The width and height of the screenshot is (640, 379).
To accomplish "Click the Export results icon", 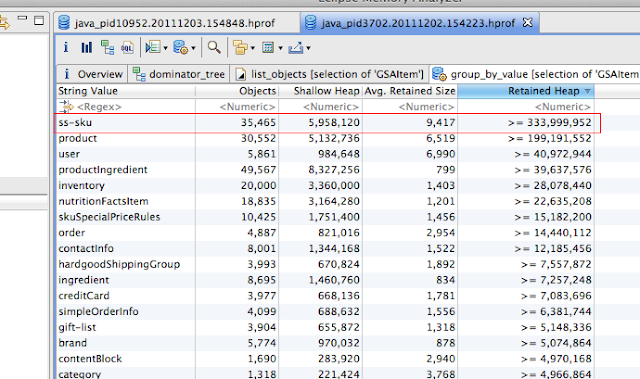I will [x=296, y=48].
